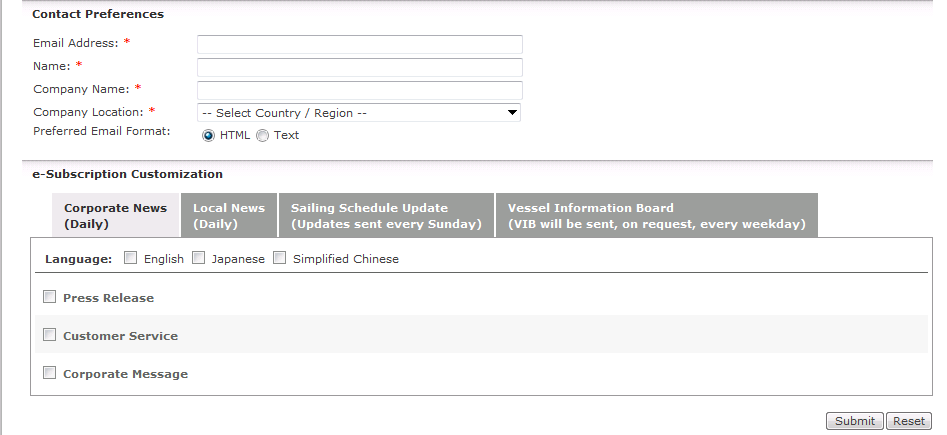
Task: Enable the Corporate Message checkbox
Action: pyautogui.click(x=49, y=373)
